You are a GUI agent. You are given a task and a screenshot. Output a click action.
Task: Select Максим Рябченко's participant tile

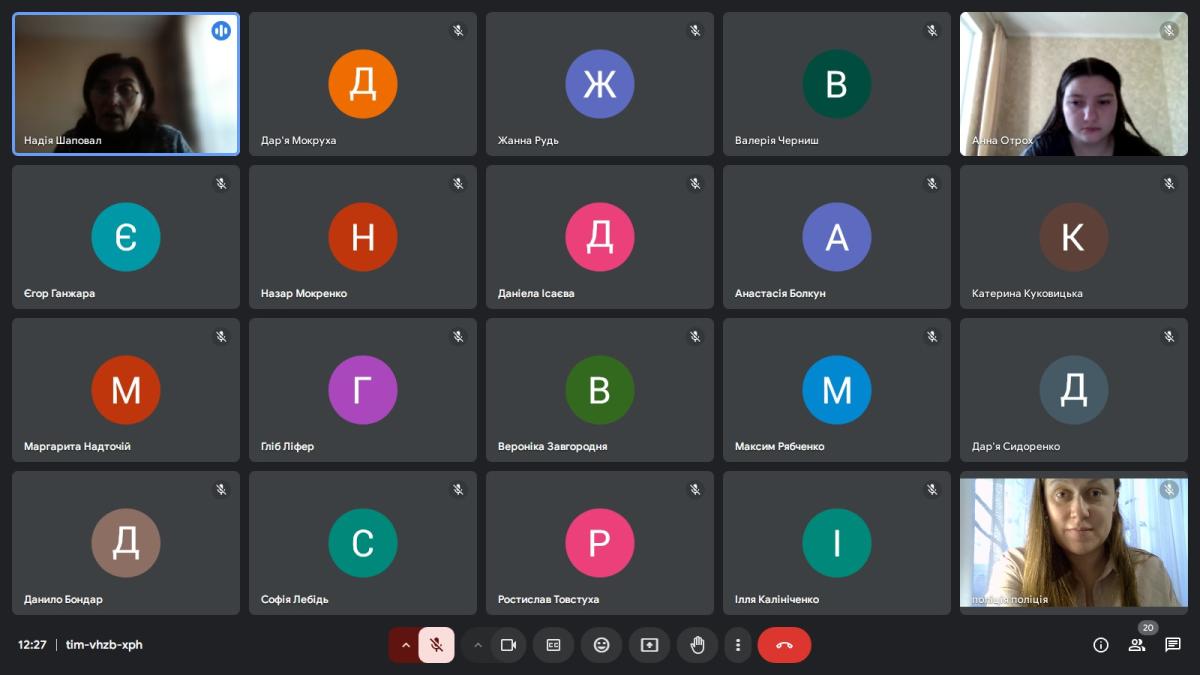[836, 390]
